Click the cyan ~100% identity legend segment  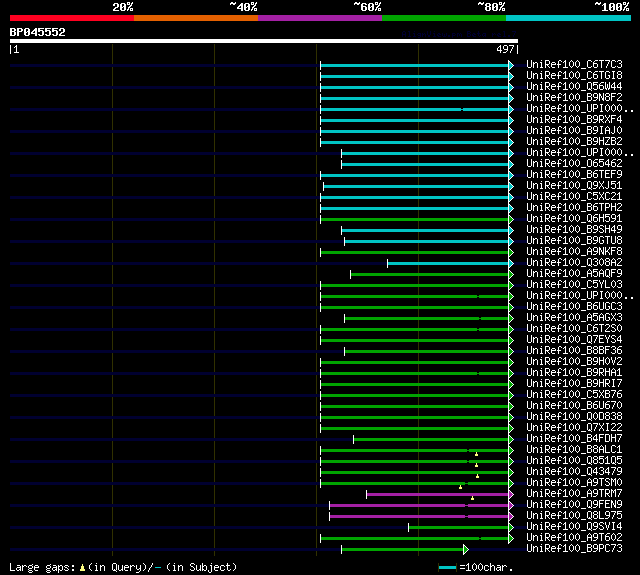568,18
